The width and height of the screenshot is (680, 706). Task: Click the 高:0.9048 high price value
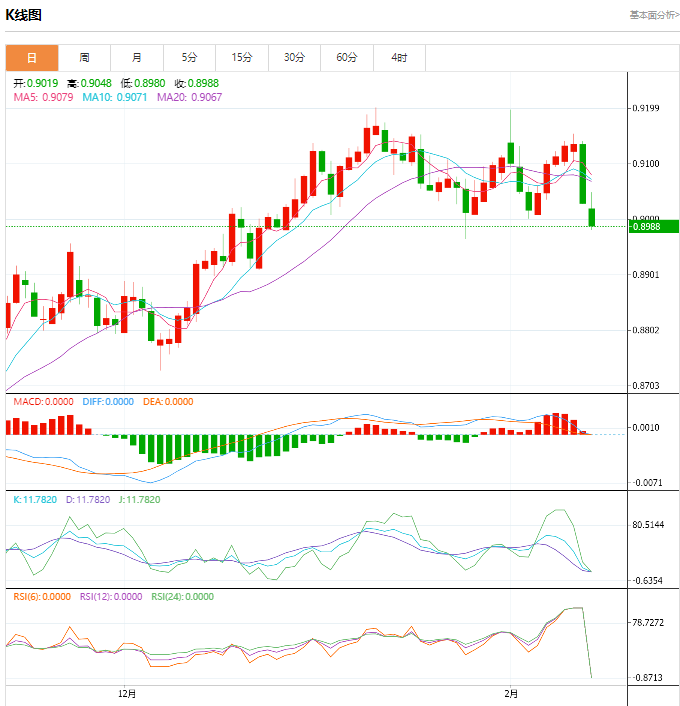click(x=89, y=83)
